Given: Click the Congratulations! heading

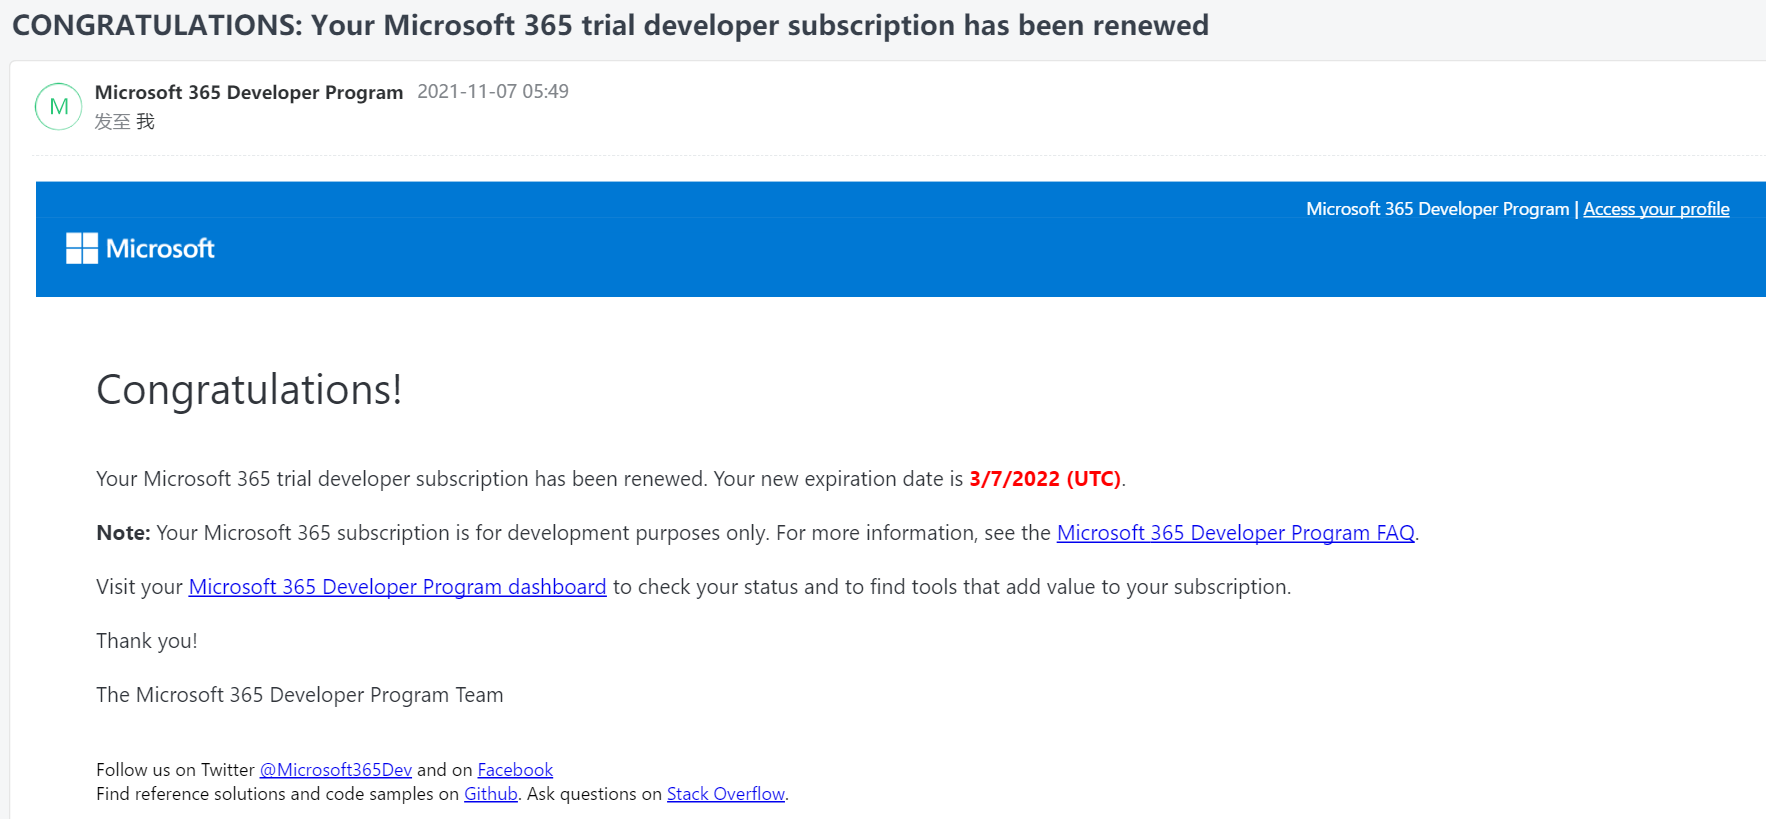Looking at the screenshot, I should (249, 390).
